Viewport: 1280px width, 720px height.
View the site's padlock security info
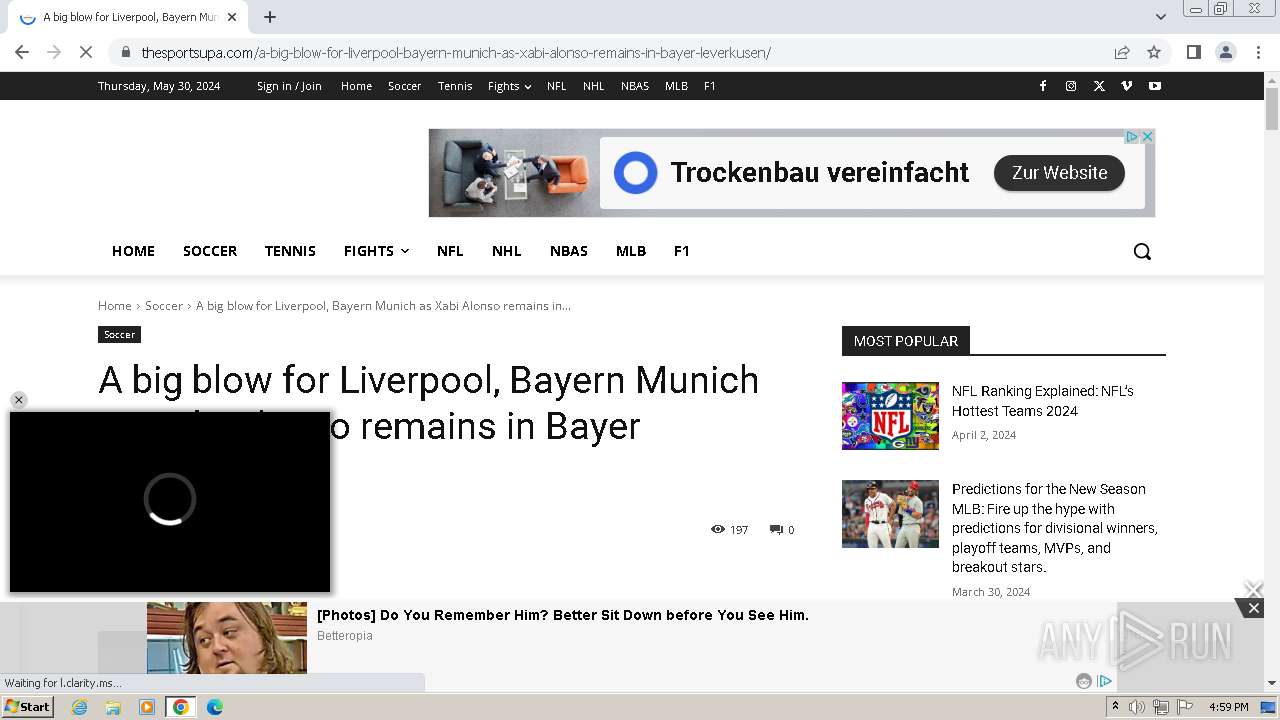[125, 52]
